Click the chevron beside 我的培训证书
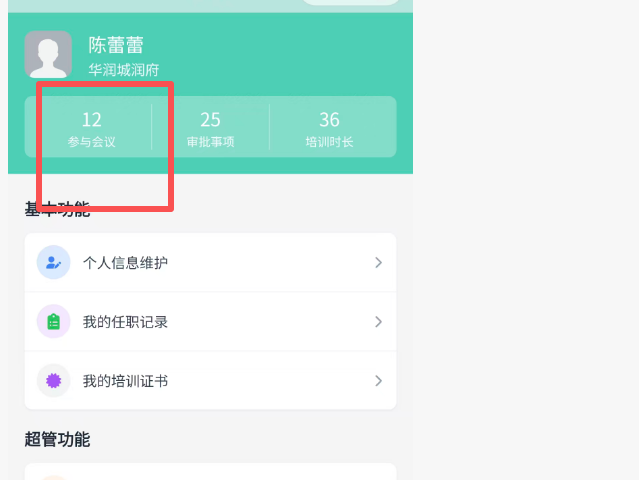639x480 pixels. click(x=379, y=380)
